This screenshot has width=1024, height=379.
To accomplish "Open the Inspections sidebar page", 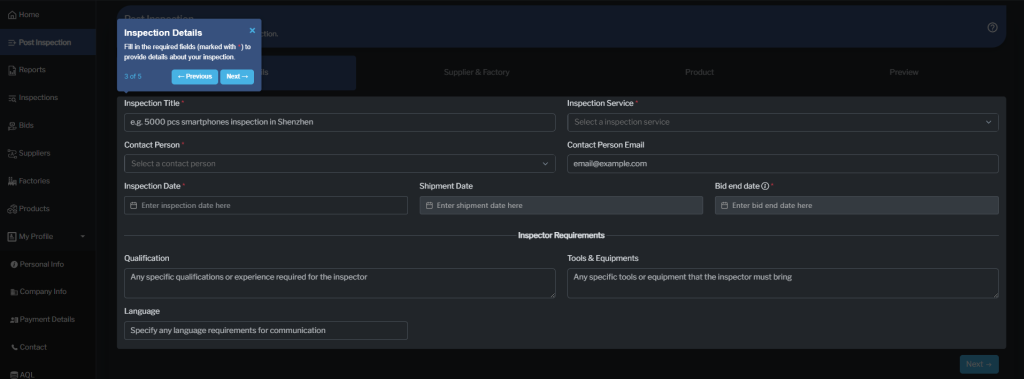I will [x=47, y=97].
